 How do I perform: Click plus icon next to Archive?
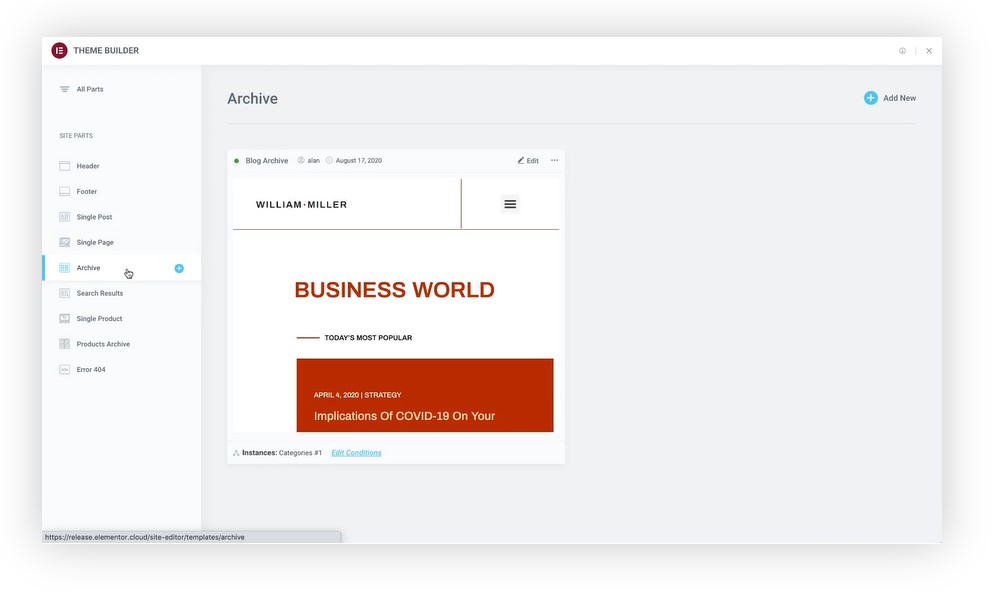(x=179, y=268)
